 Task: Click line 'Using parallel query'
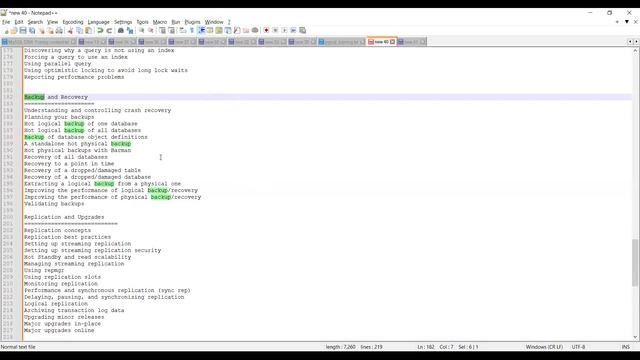(x=58, y=64)
